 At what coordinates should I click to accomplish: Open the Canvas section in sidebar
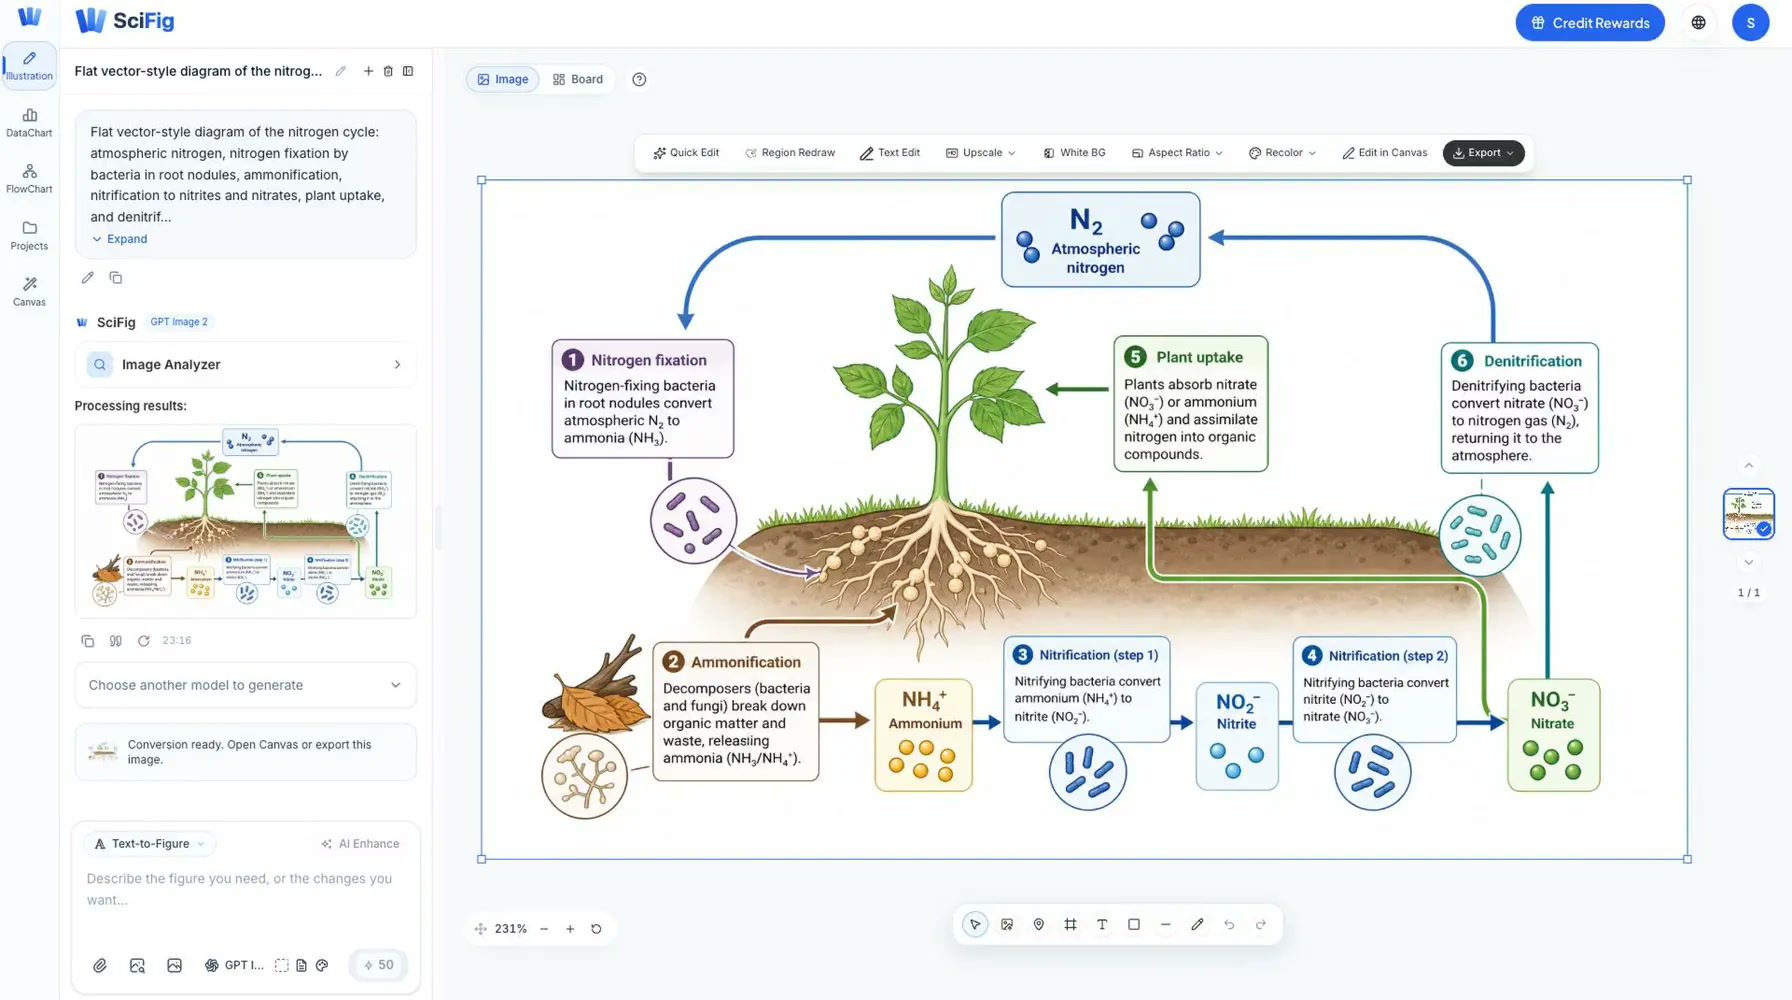29,291
